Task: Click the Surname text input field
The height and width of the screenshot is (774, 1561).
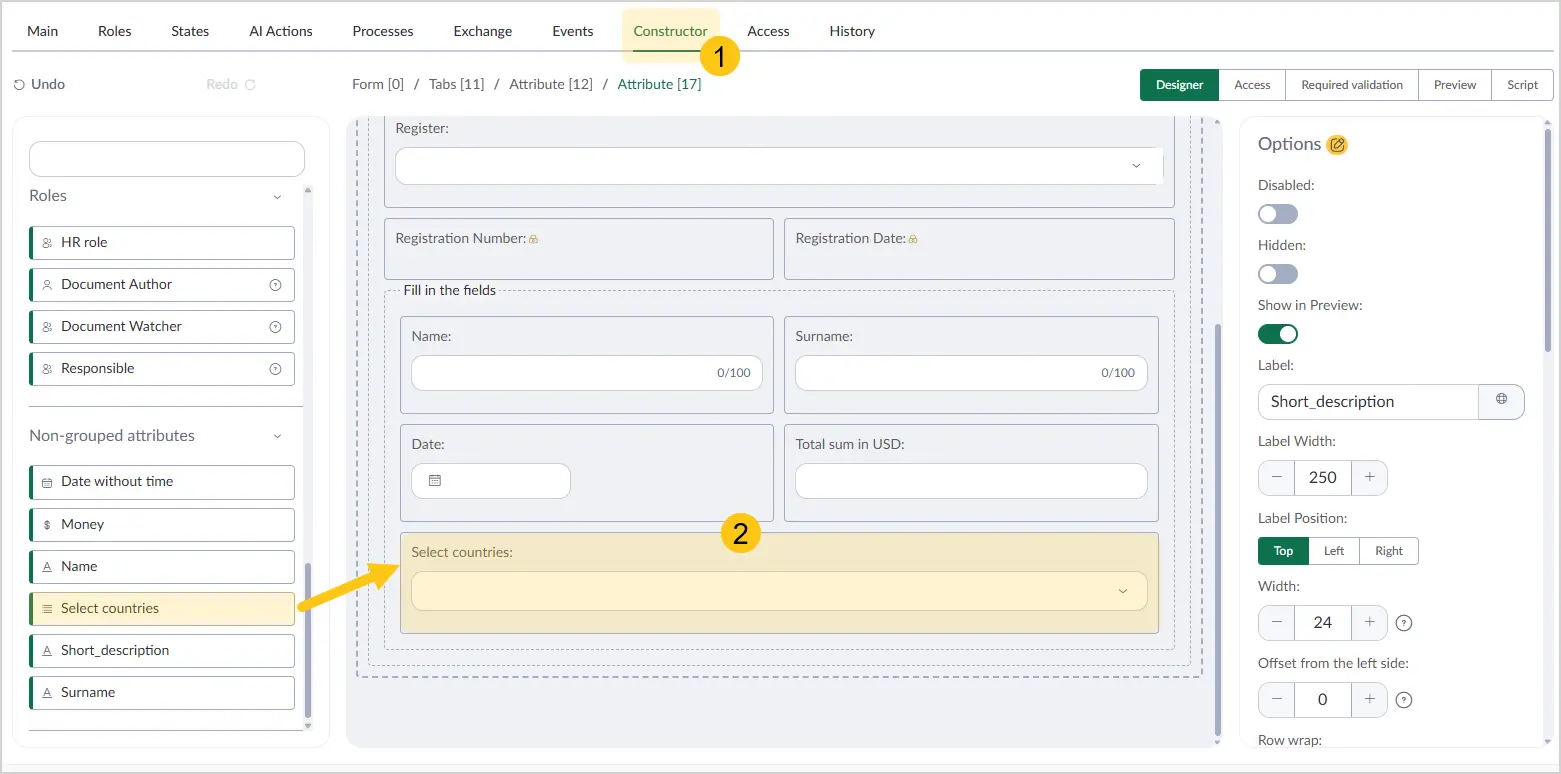Action: (971, 373)
